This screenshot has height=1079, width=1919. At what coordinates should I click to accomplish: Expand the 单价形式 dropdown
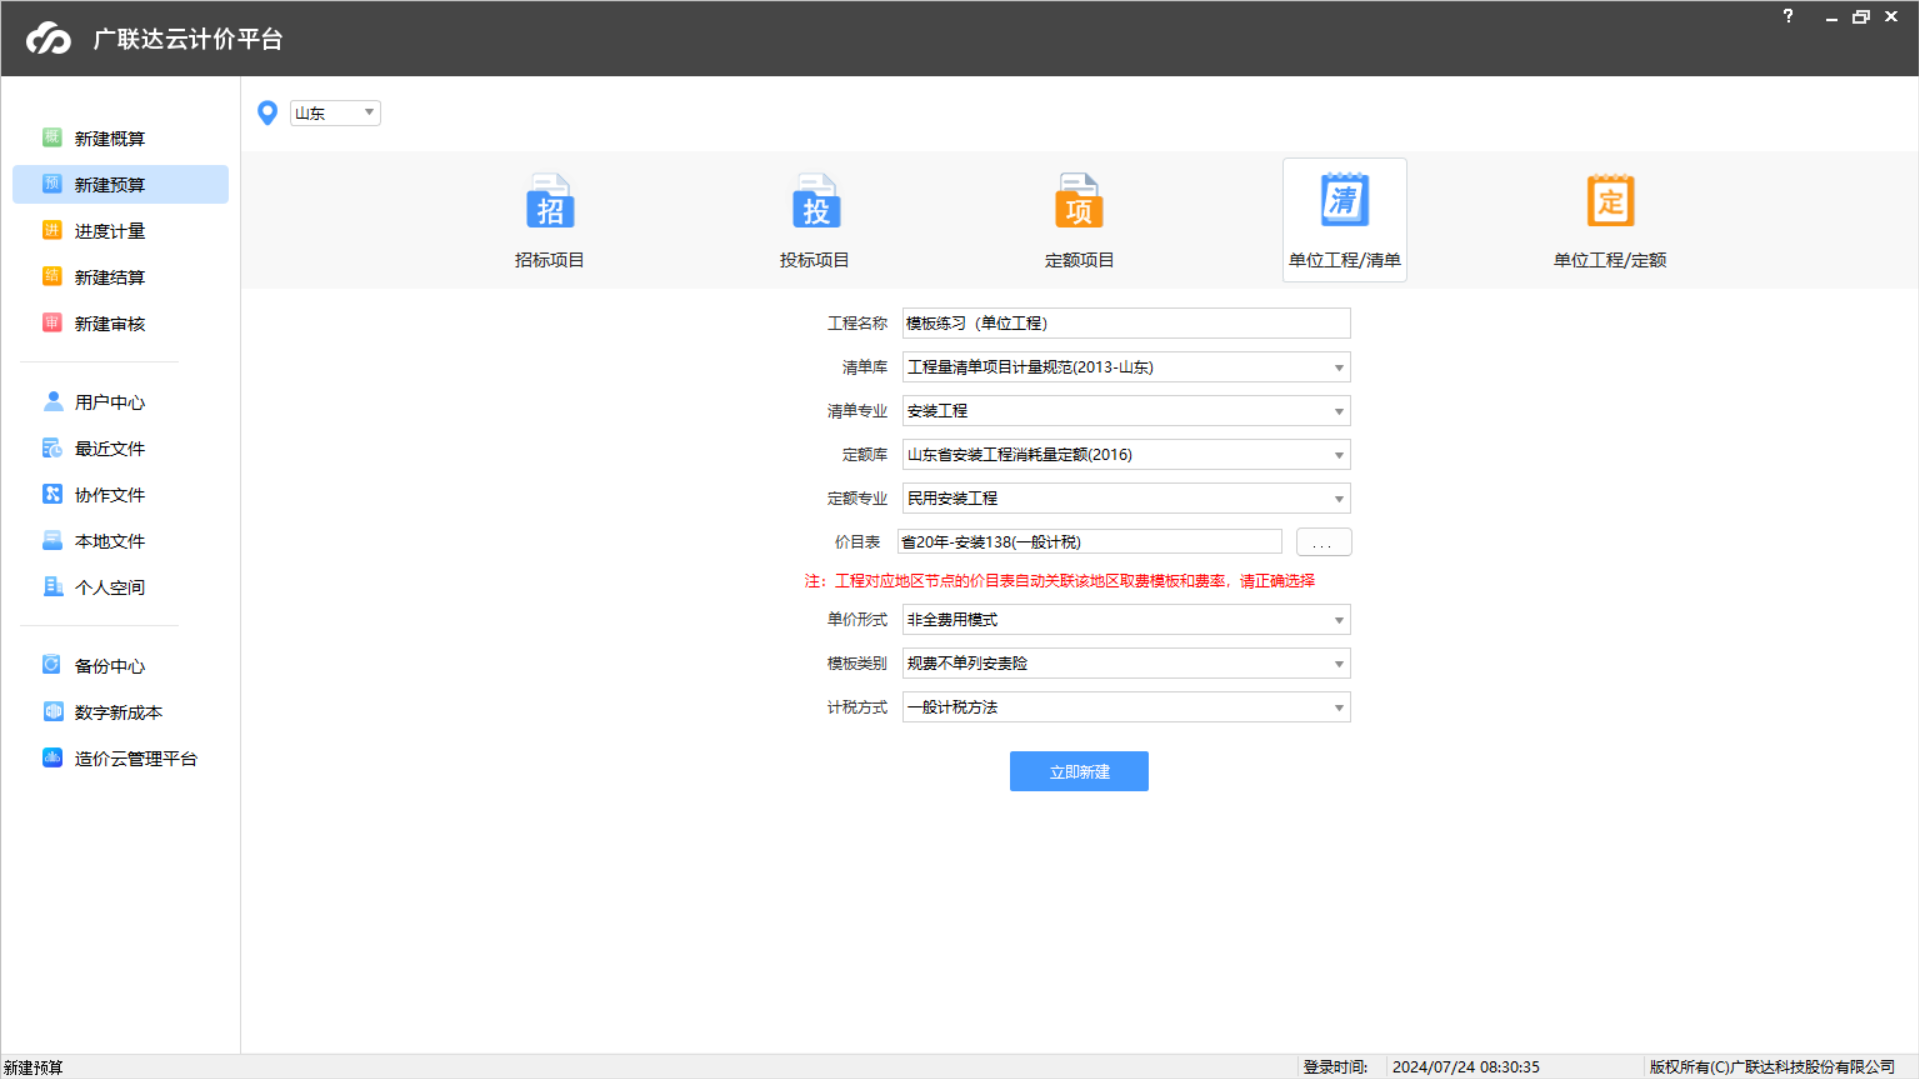1338,620
